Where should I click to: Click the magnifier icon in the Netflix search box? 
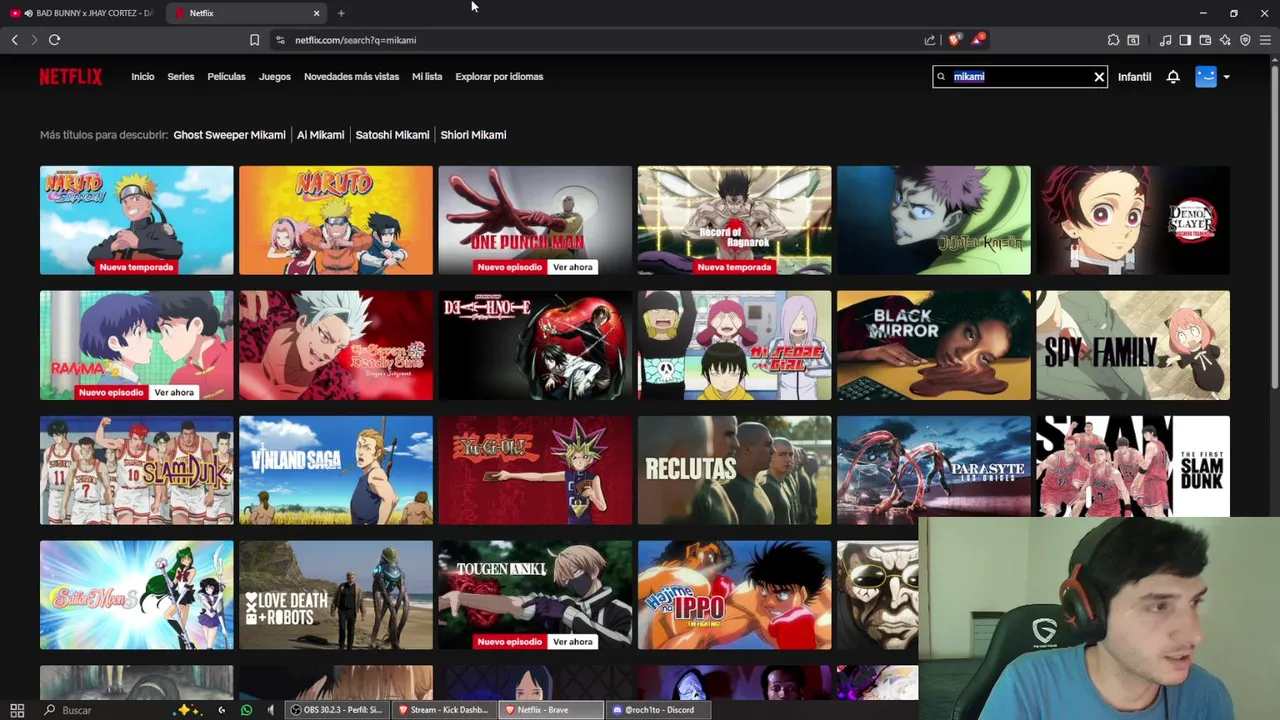click(941, 77)
